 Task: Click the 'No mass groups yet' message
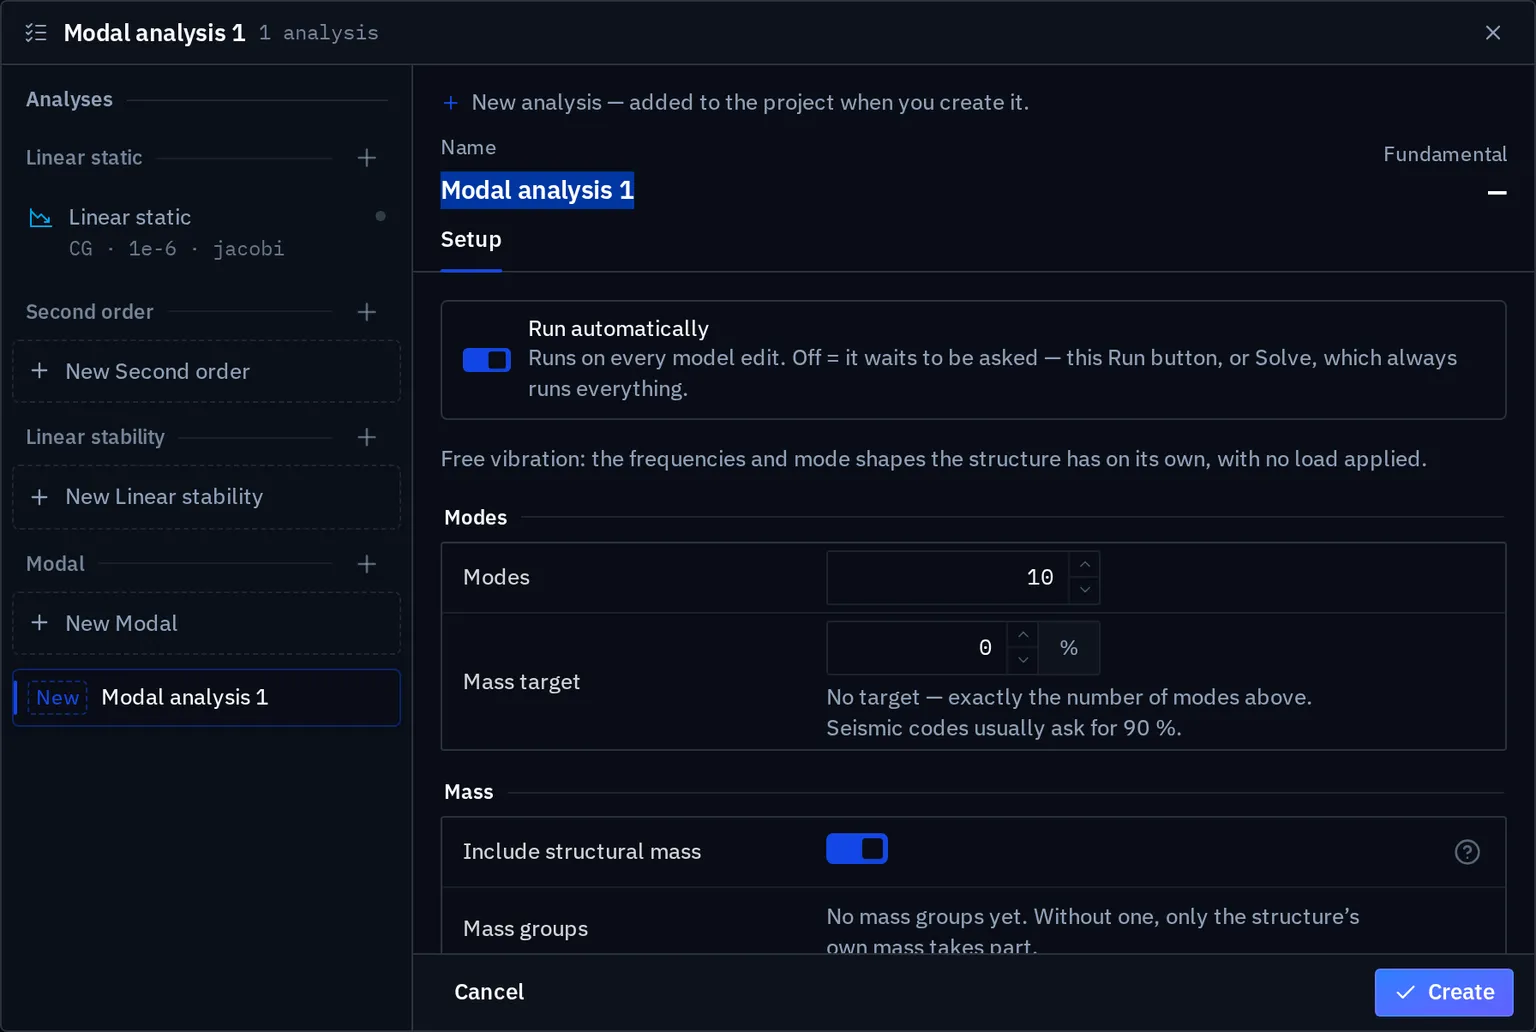click(x=1093, y=931)
